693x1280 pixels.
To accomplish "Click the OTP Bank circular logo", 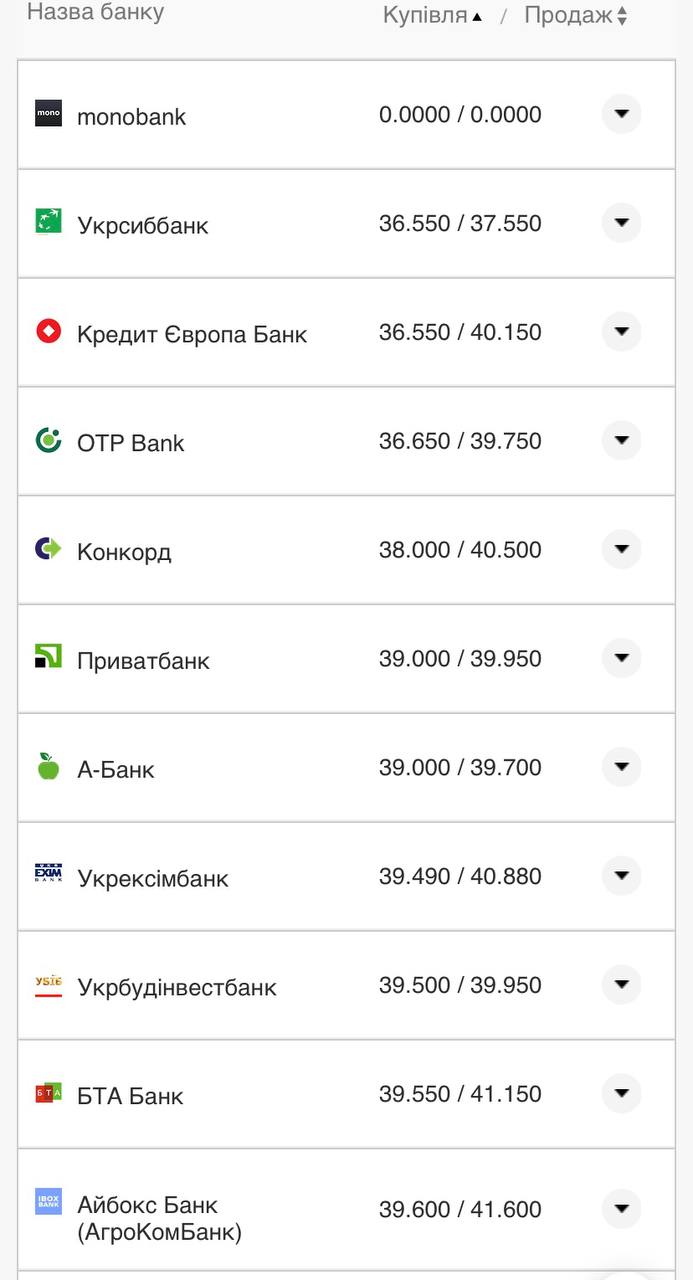I will 47,441.
